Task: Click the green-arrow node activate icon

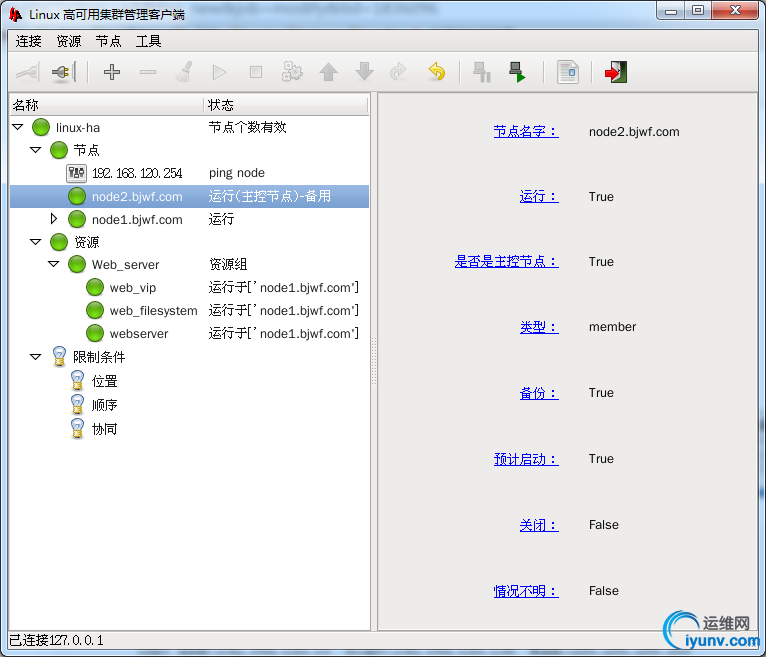Action: click(x=517, y=72)
